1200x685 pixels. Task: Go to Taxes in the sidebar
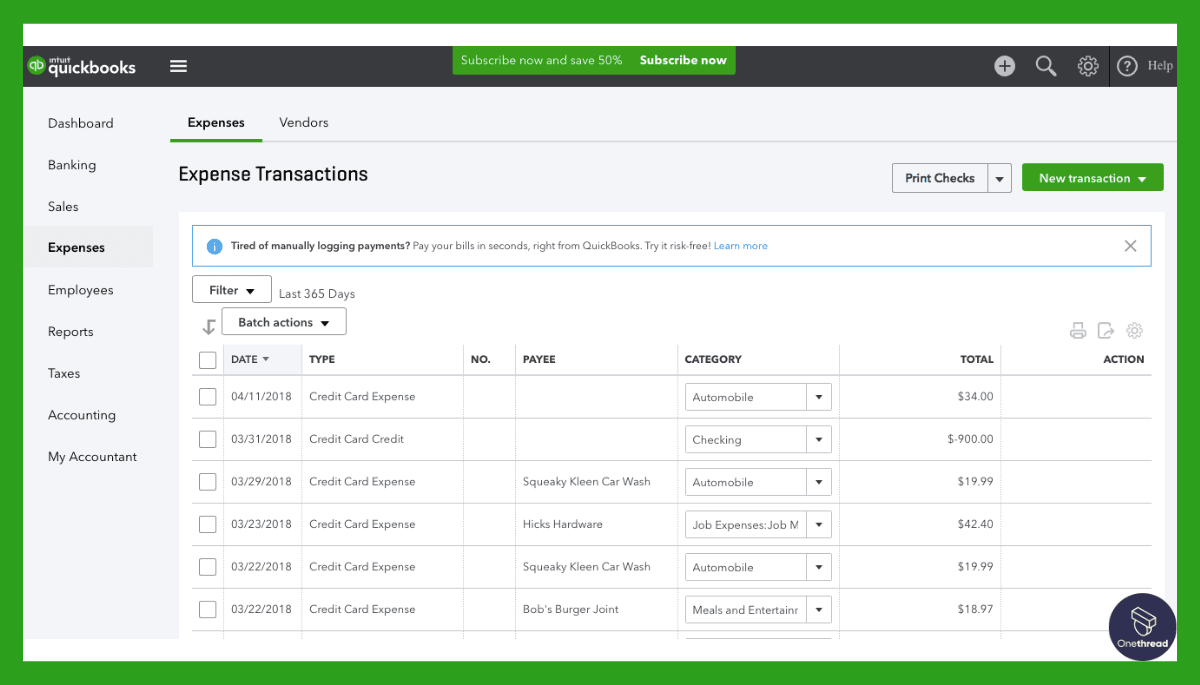64,373
